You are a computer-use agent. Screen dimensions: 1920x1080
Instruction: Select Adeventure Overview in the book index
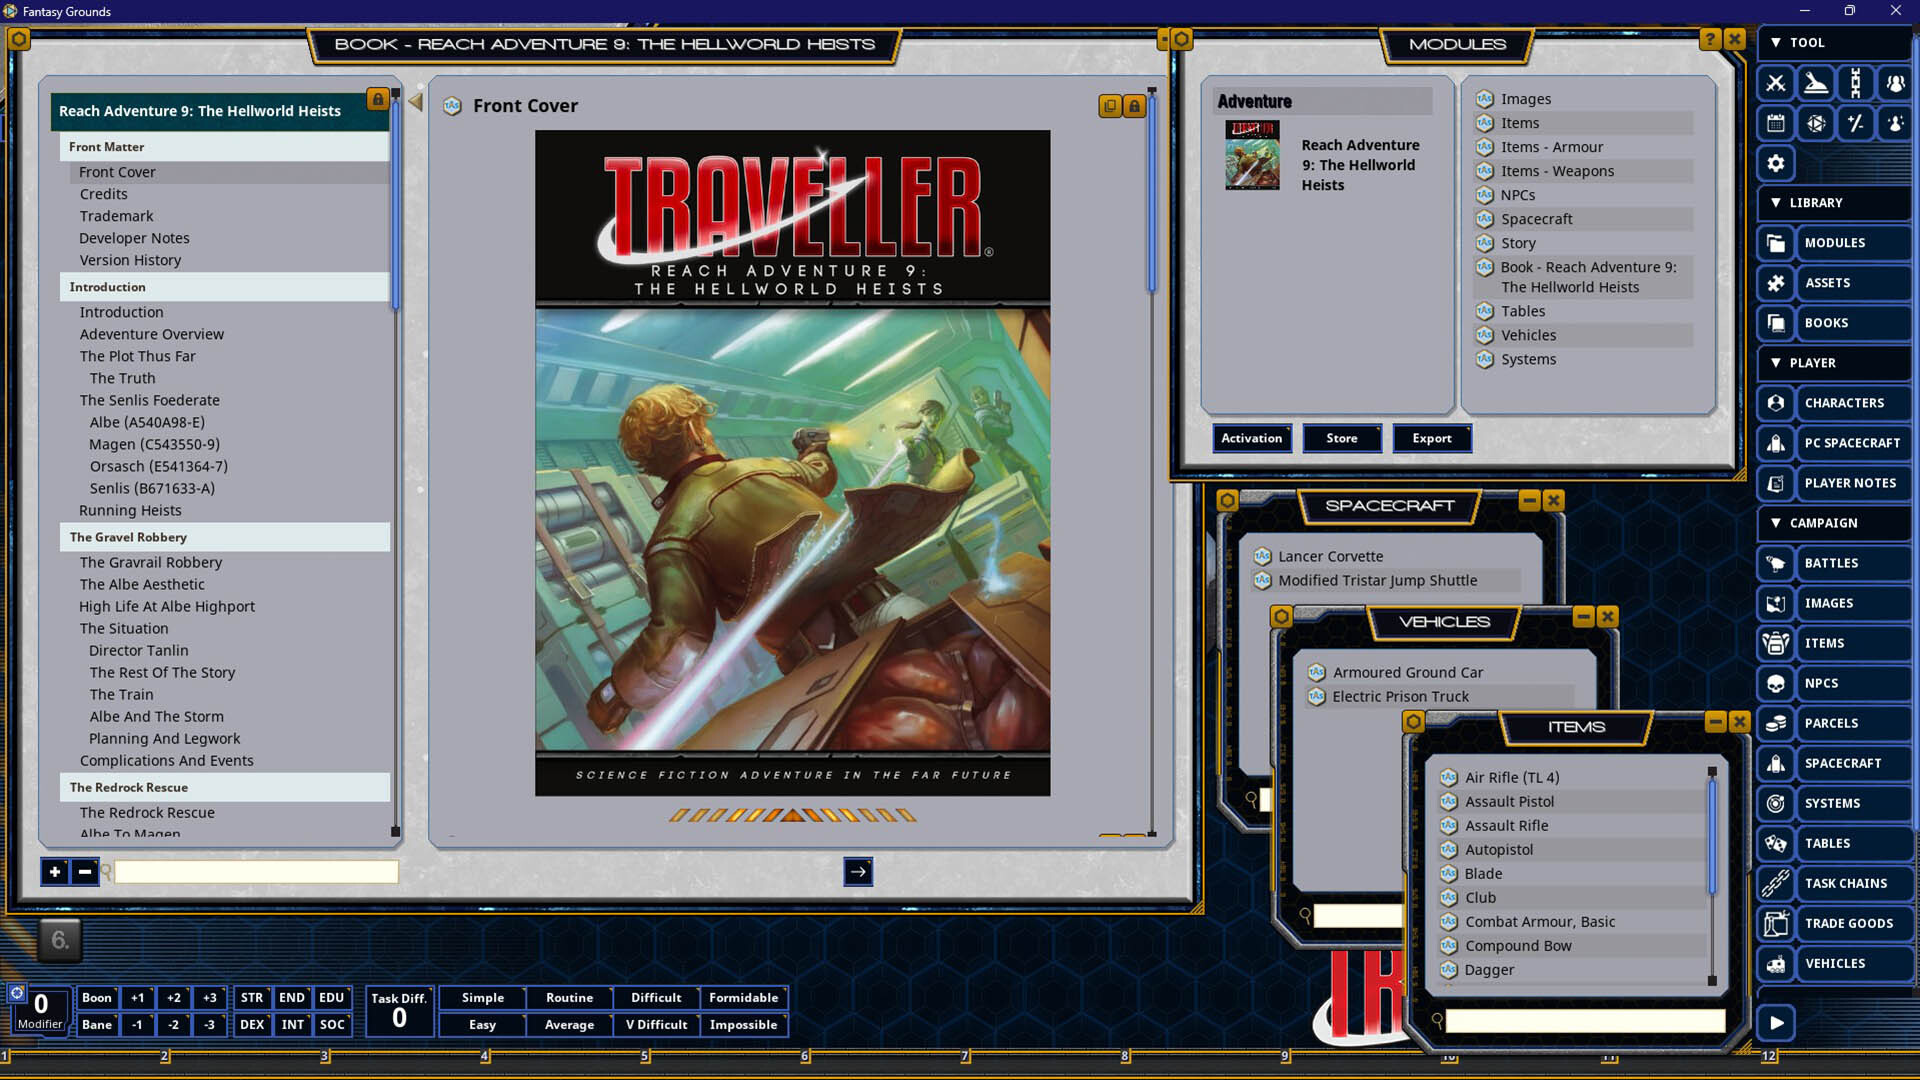coord(152,334)
